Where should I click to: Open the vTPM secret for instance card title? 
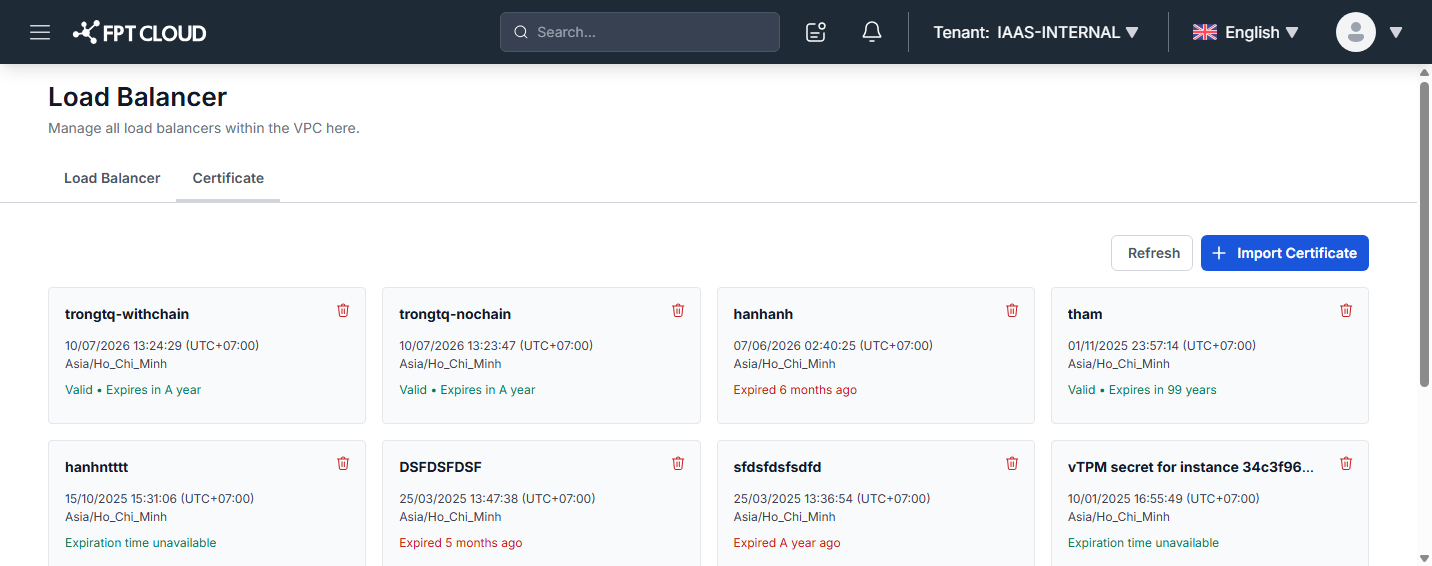1191,467
